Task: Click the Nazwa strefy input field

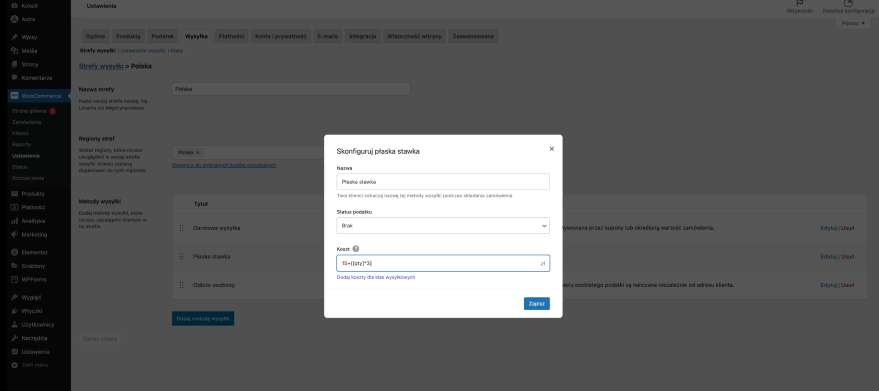Action: [291, 89]
